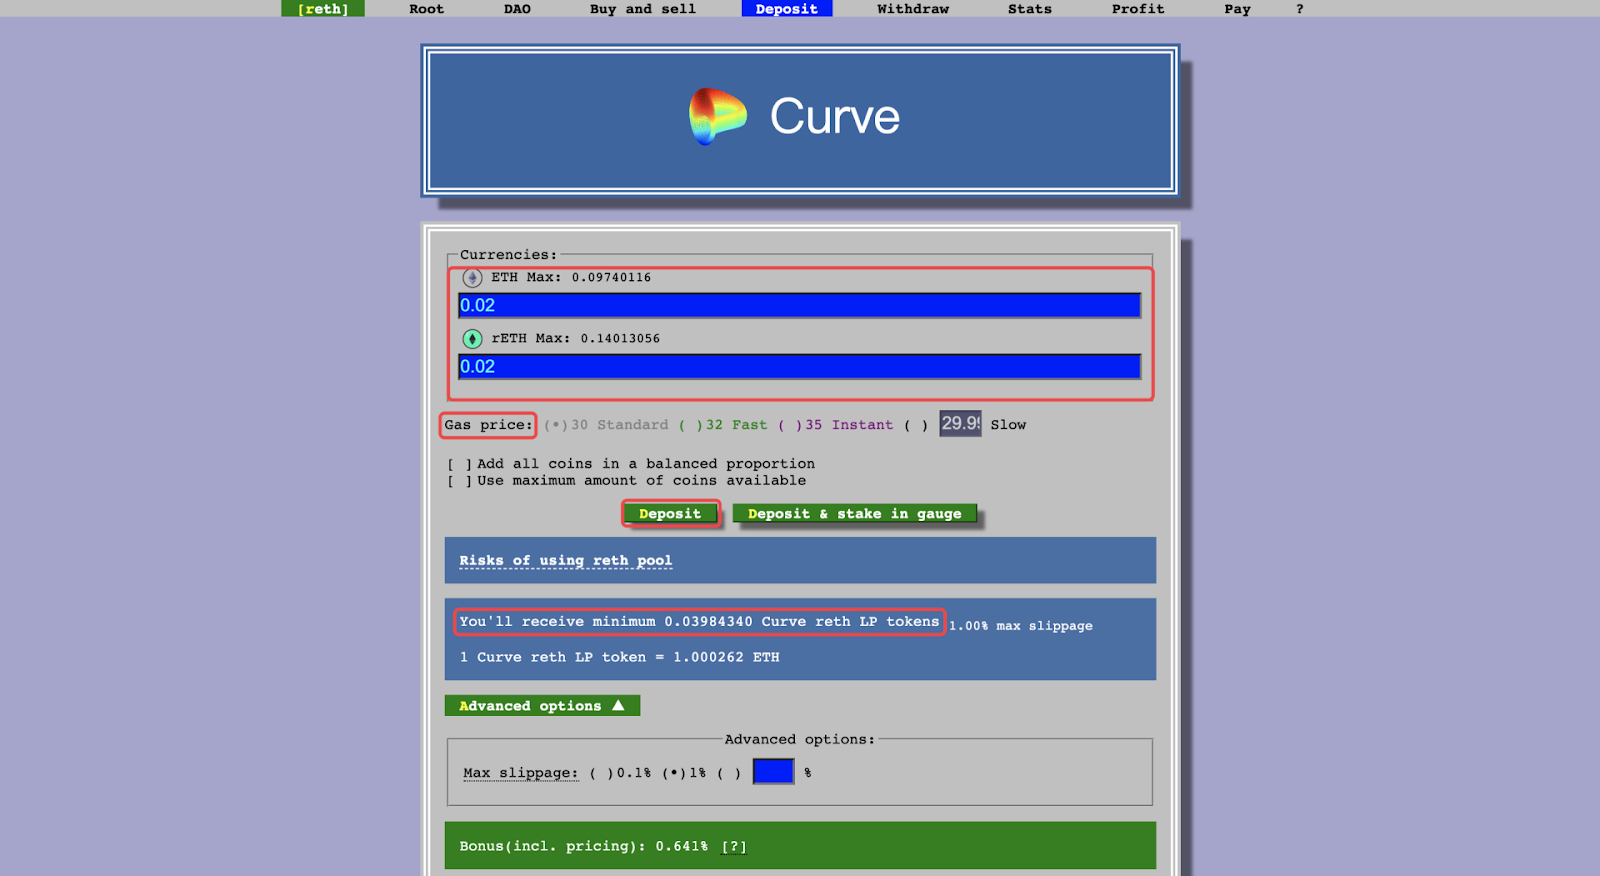Click the rETH currency icon
Screen dimensions: 1600x876
(x=472, y=339)
